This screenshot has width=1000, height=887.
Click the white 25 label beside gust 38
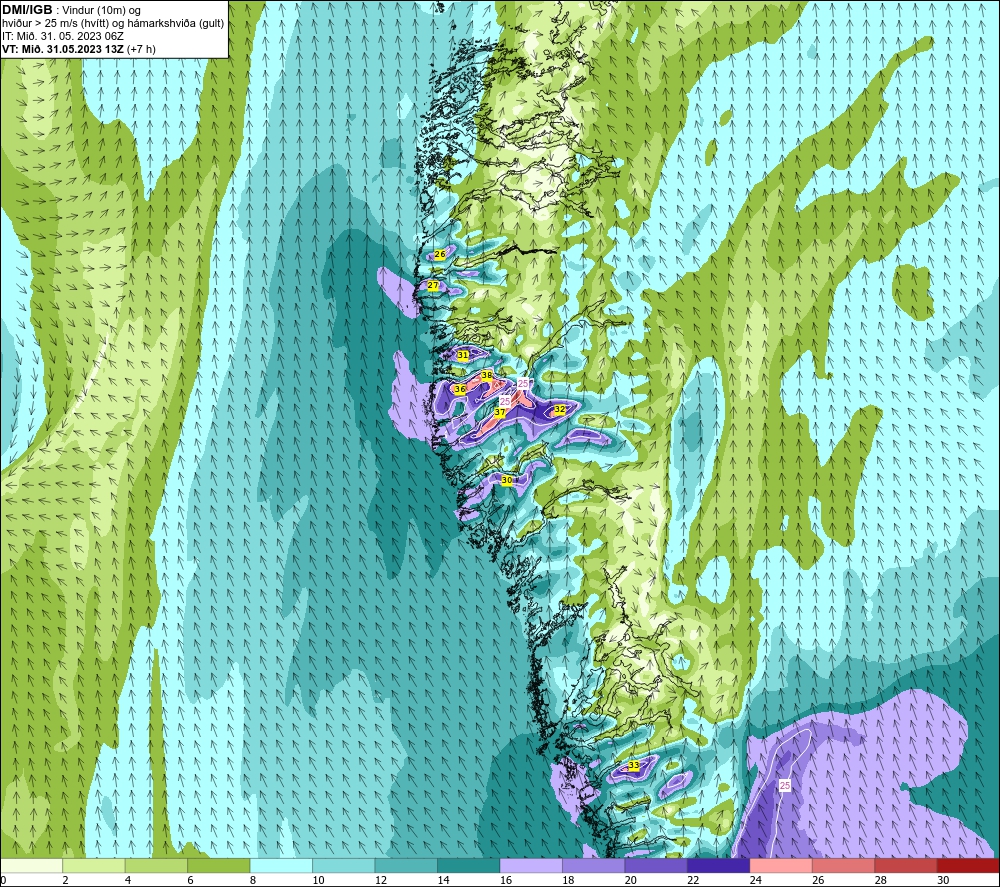point(523,383)
